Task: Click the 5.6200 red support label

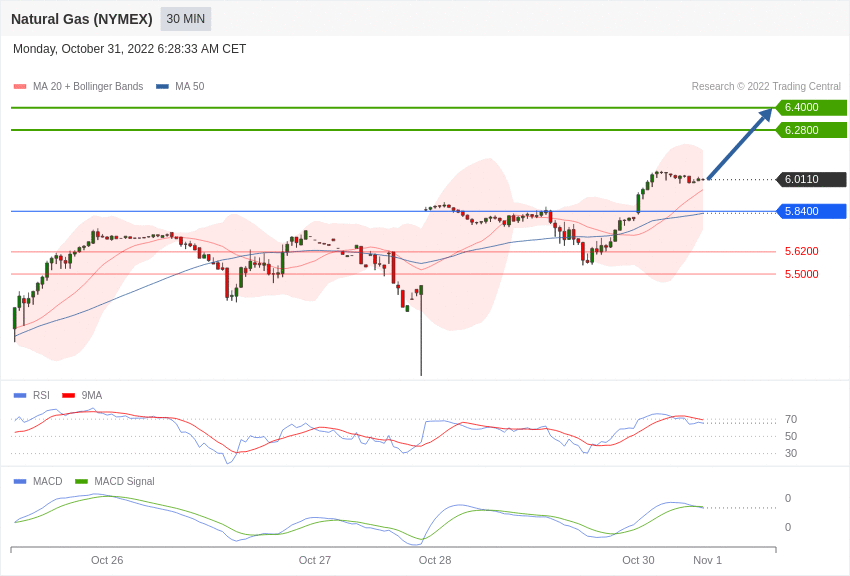Action: (801, 252)
